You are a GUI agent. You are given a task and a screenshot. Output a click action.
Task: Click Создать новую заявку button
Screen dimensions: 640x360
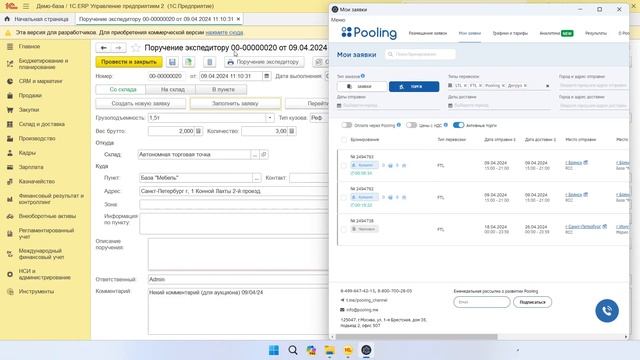141,104
